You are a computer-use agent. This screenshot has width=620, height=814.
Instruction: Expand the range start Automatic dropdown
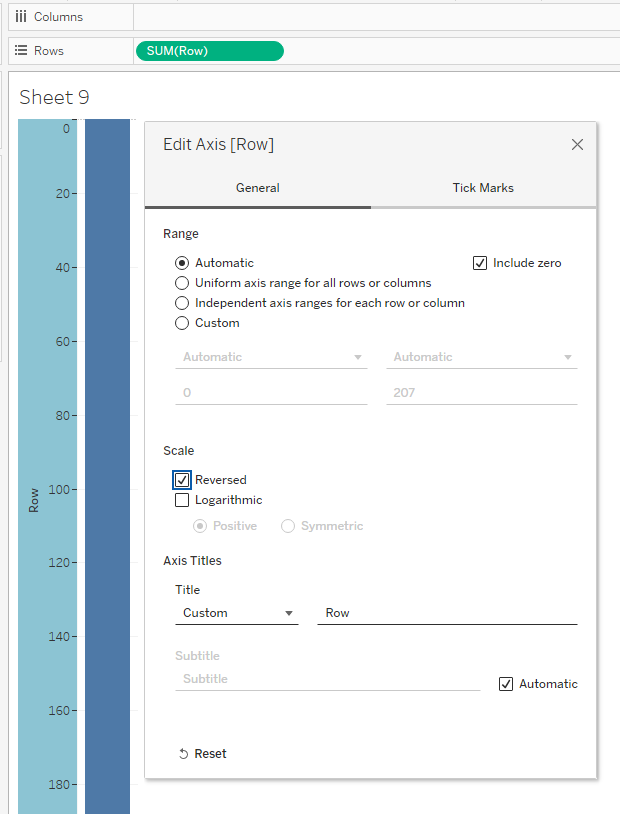tap(272, 357)
